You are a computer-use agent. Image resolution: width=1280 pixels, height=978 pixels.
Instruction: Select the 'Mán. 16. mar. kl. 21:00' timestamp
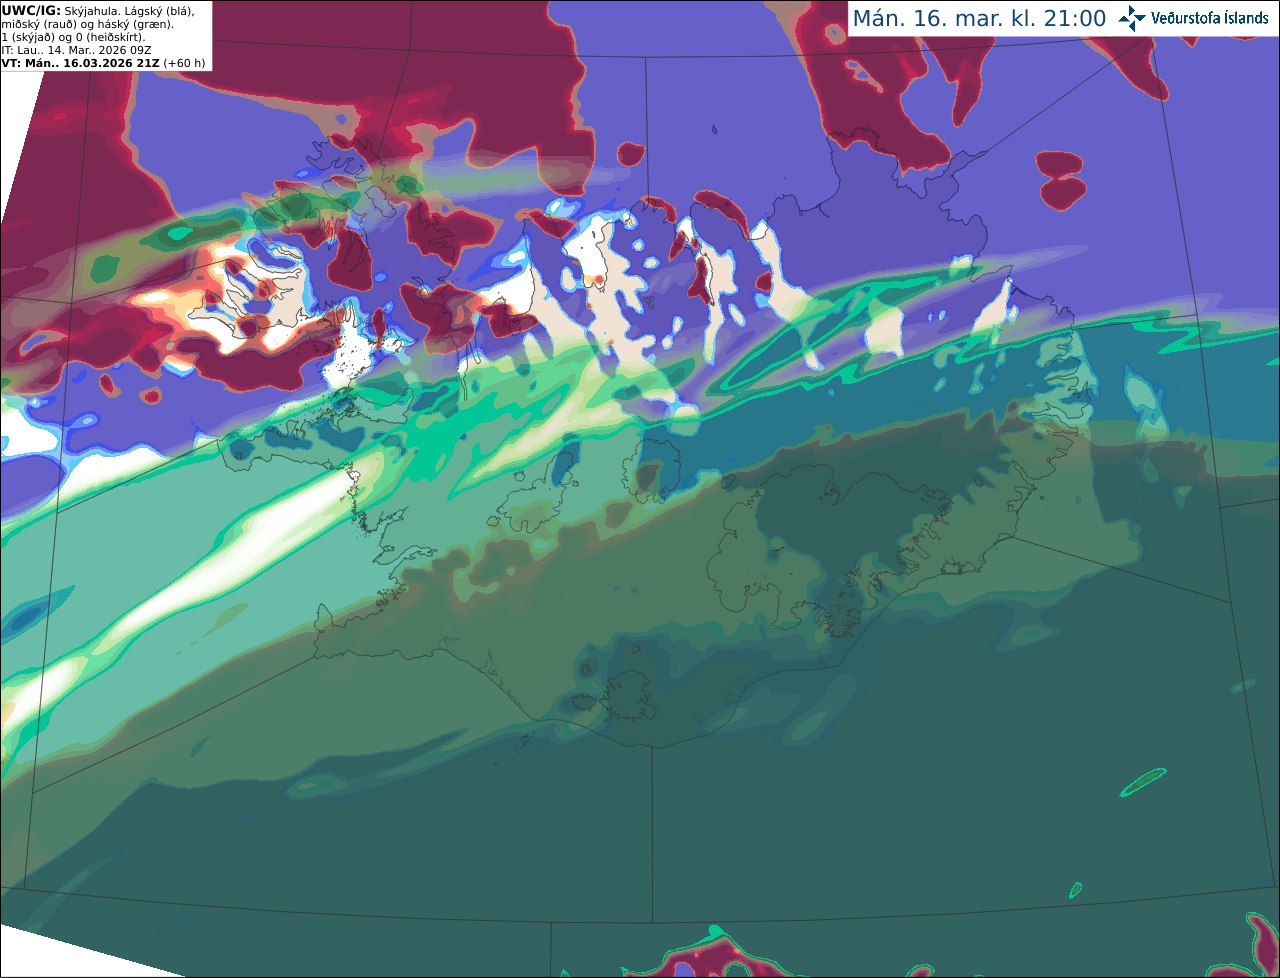[x=979, y=18]
